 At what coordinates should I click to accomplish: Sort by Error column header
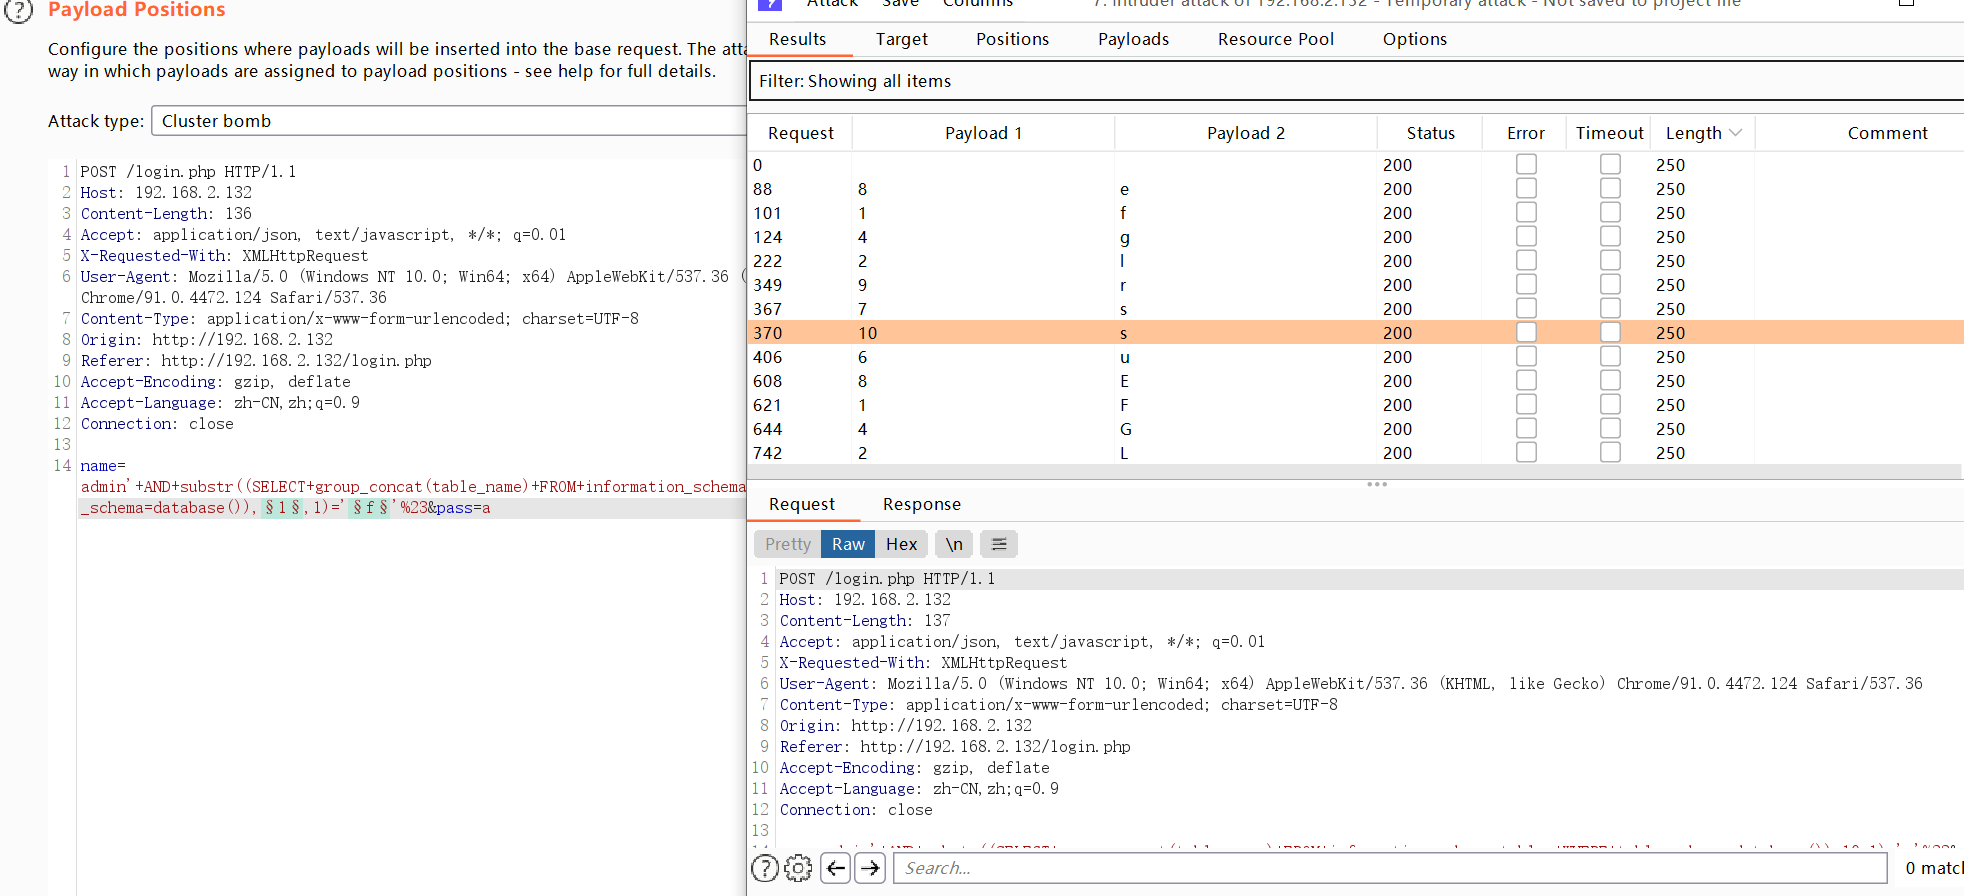(x=1525, y=133)
